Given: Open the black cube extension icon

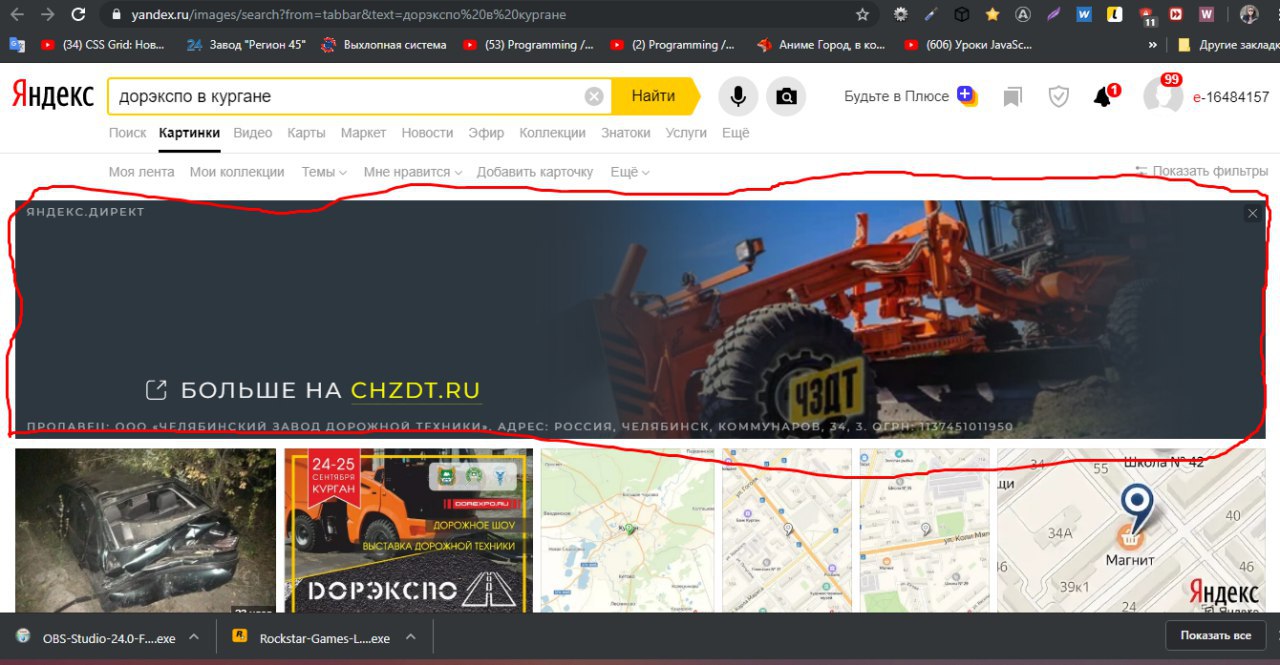Looking at the screenshot, I should point(961,15).
